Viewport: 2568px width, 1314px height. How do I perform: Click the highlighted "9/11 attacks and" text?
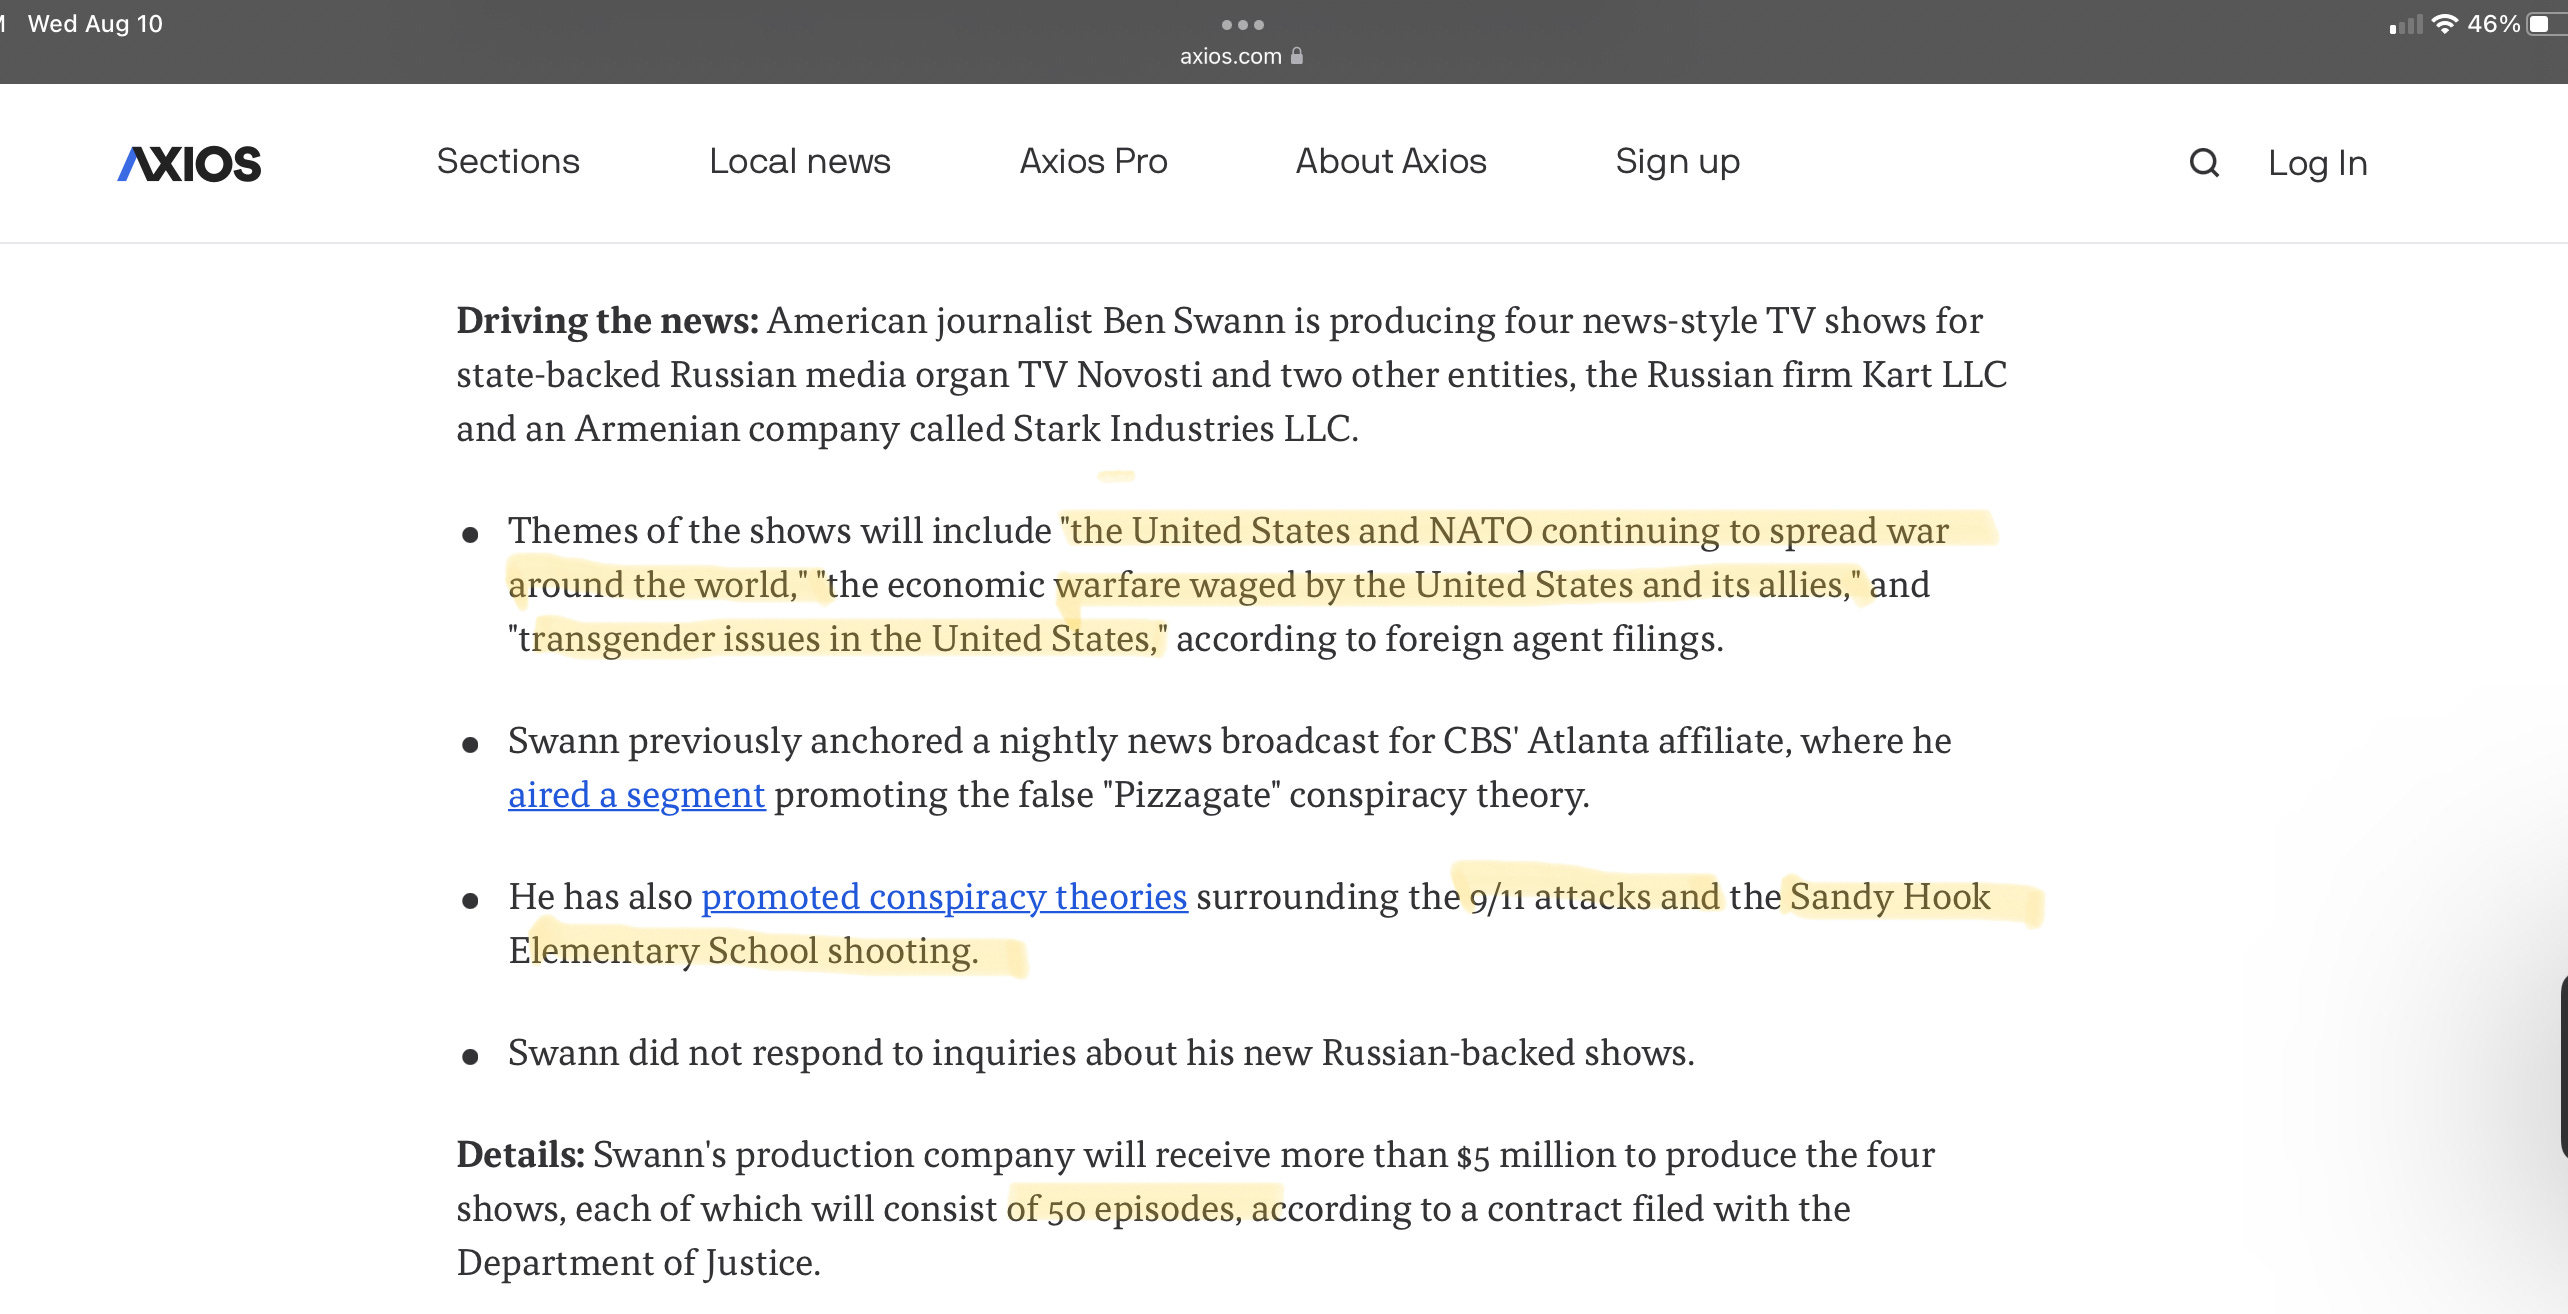tap(1594, 897)
